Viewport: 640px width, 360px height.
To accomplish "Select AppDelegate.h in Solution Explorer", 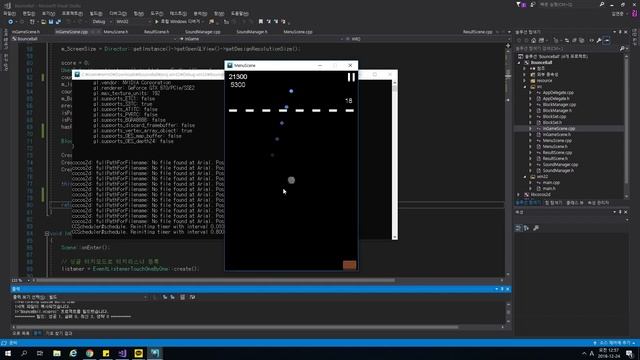I will coord(556,98).
